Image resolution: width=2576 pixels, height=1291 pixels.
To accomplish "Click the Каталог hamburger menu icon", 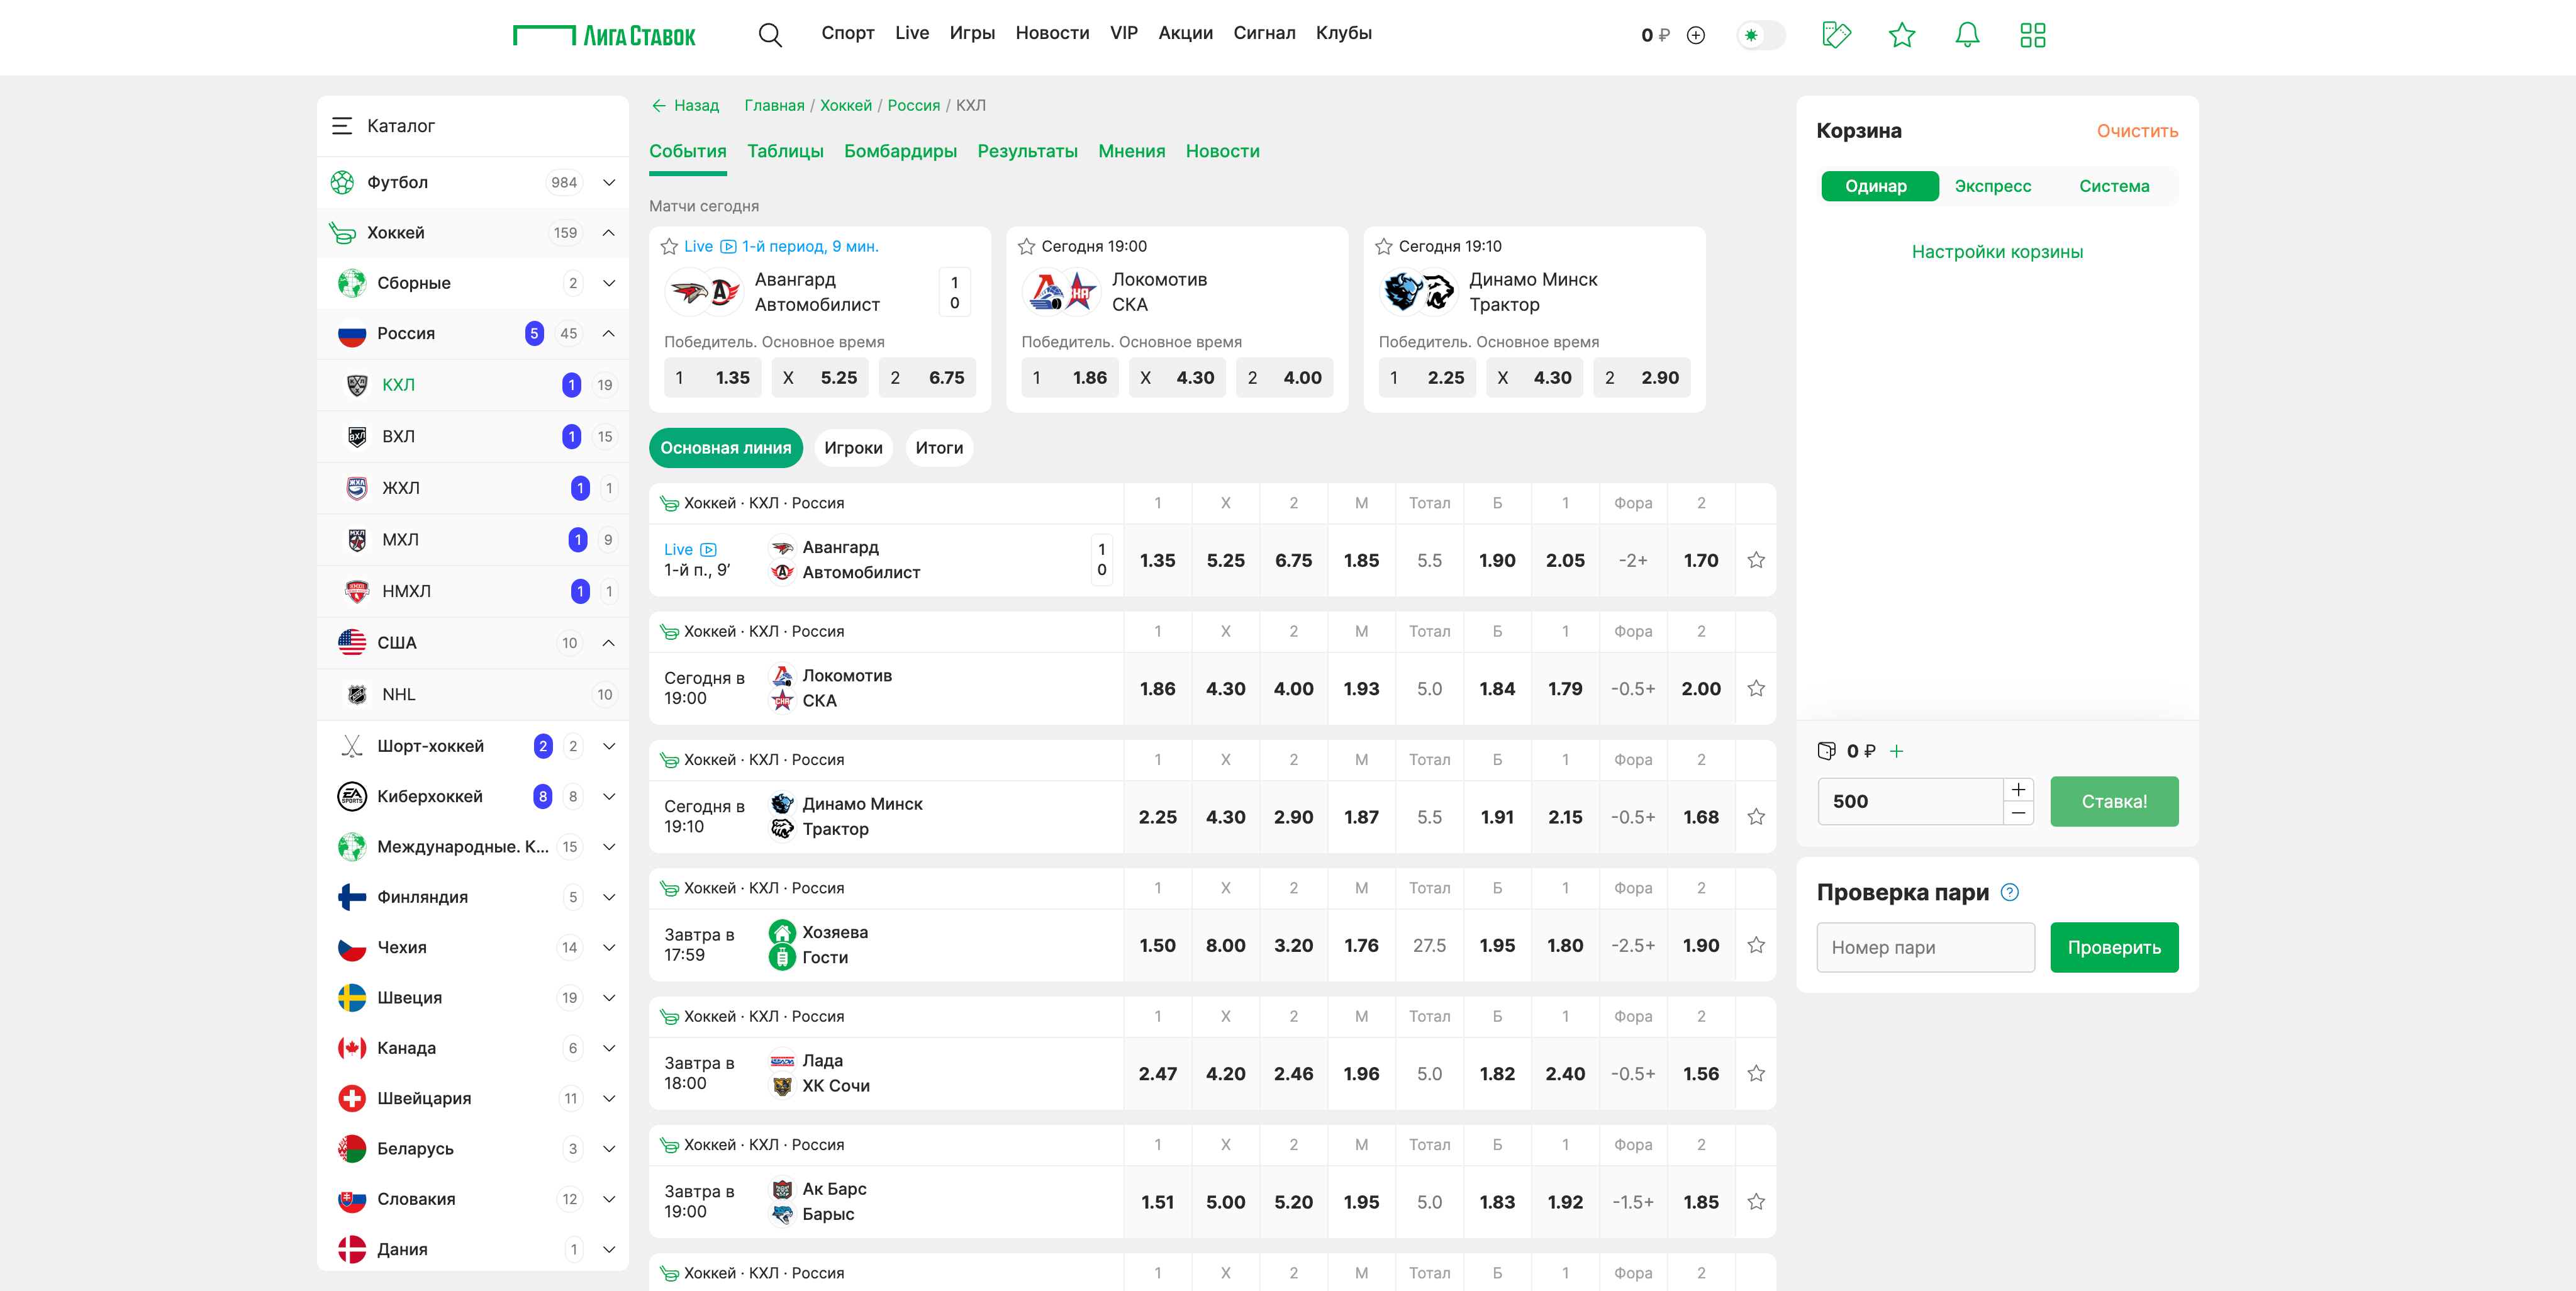I will point(342,126).
